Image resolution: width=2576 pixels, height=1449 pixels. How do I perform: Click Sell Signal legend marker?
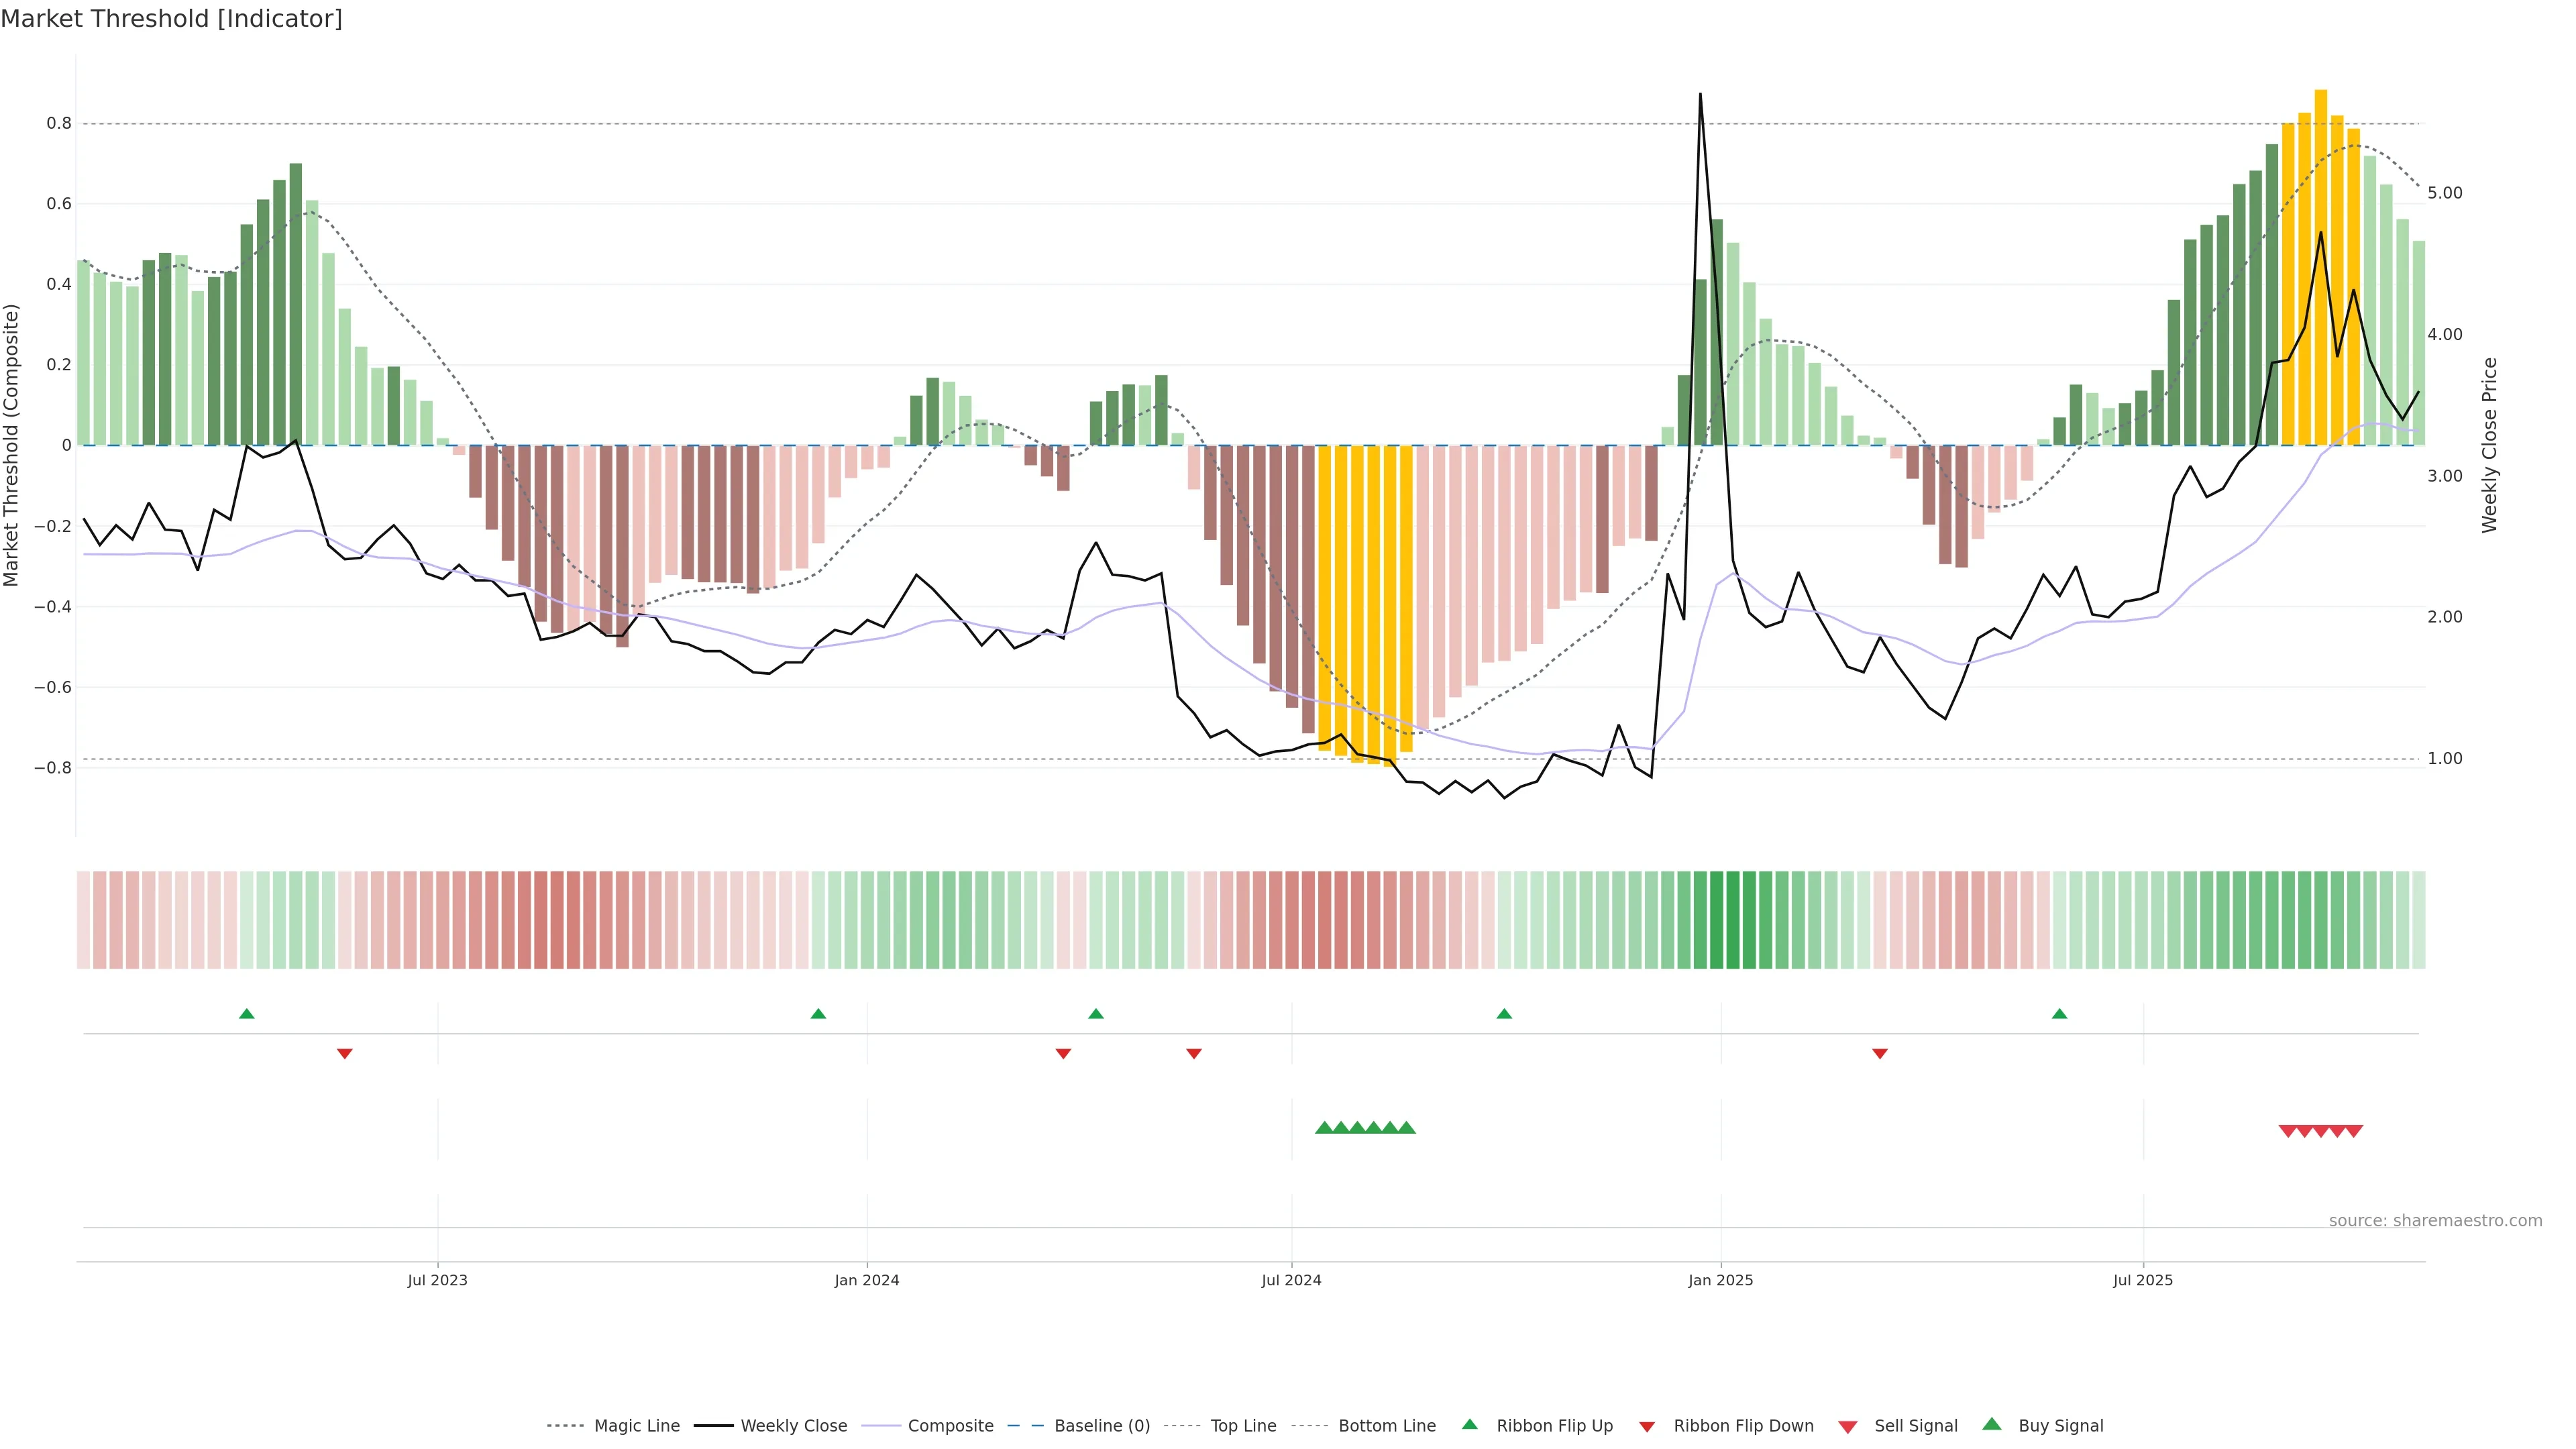(1848, 1427)
